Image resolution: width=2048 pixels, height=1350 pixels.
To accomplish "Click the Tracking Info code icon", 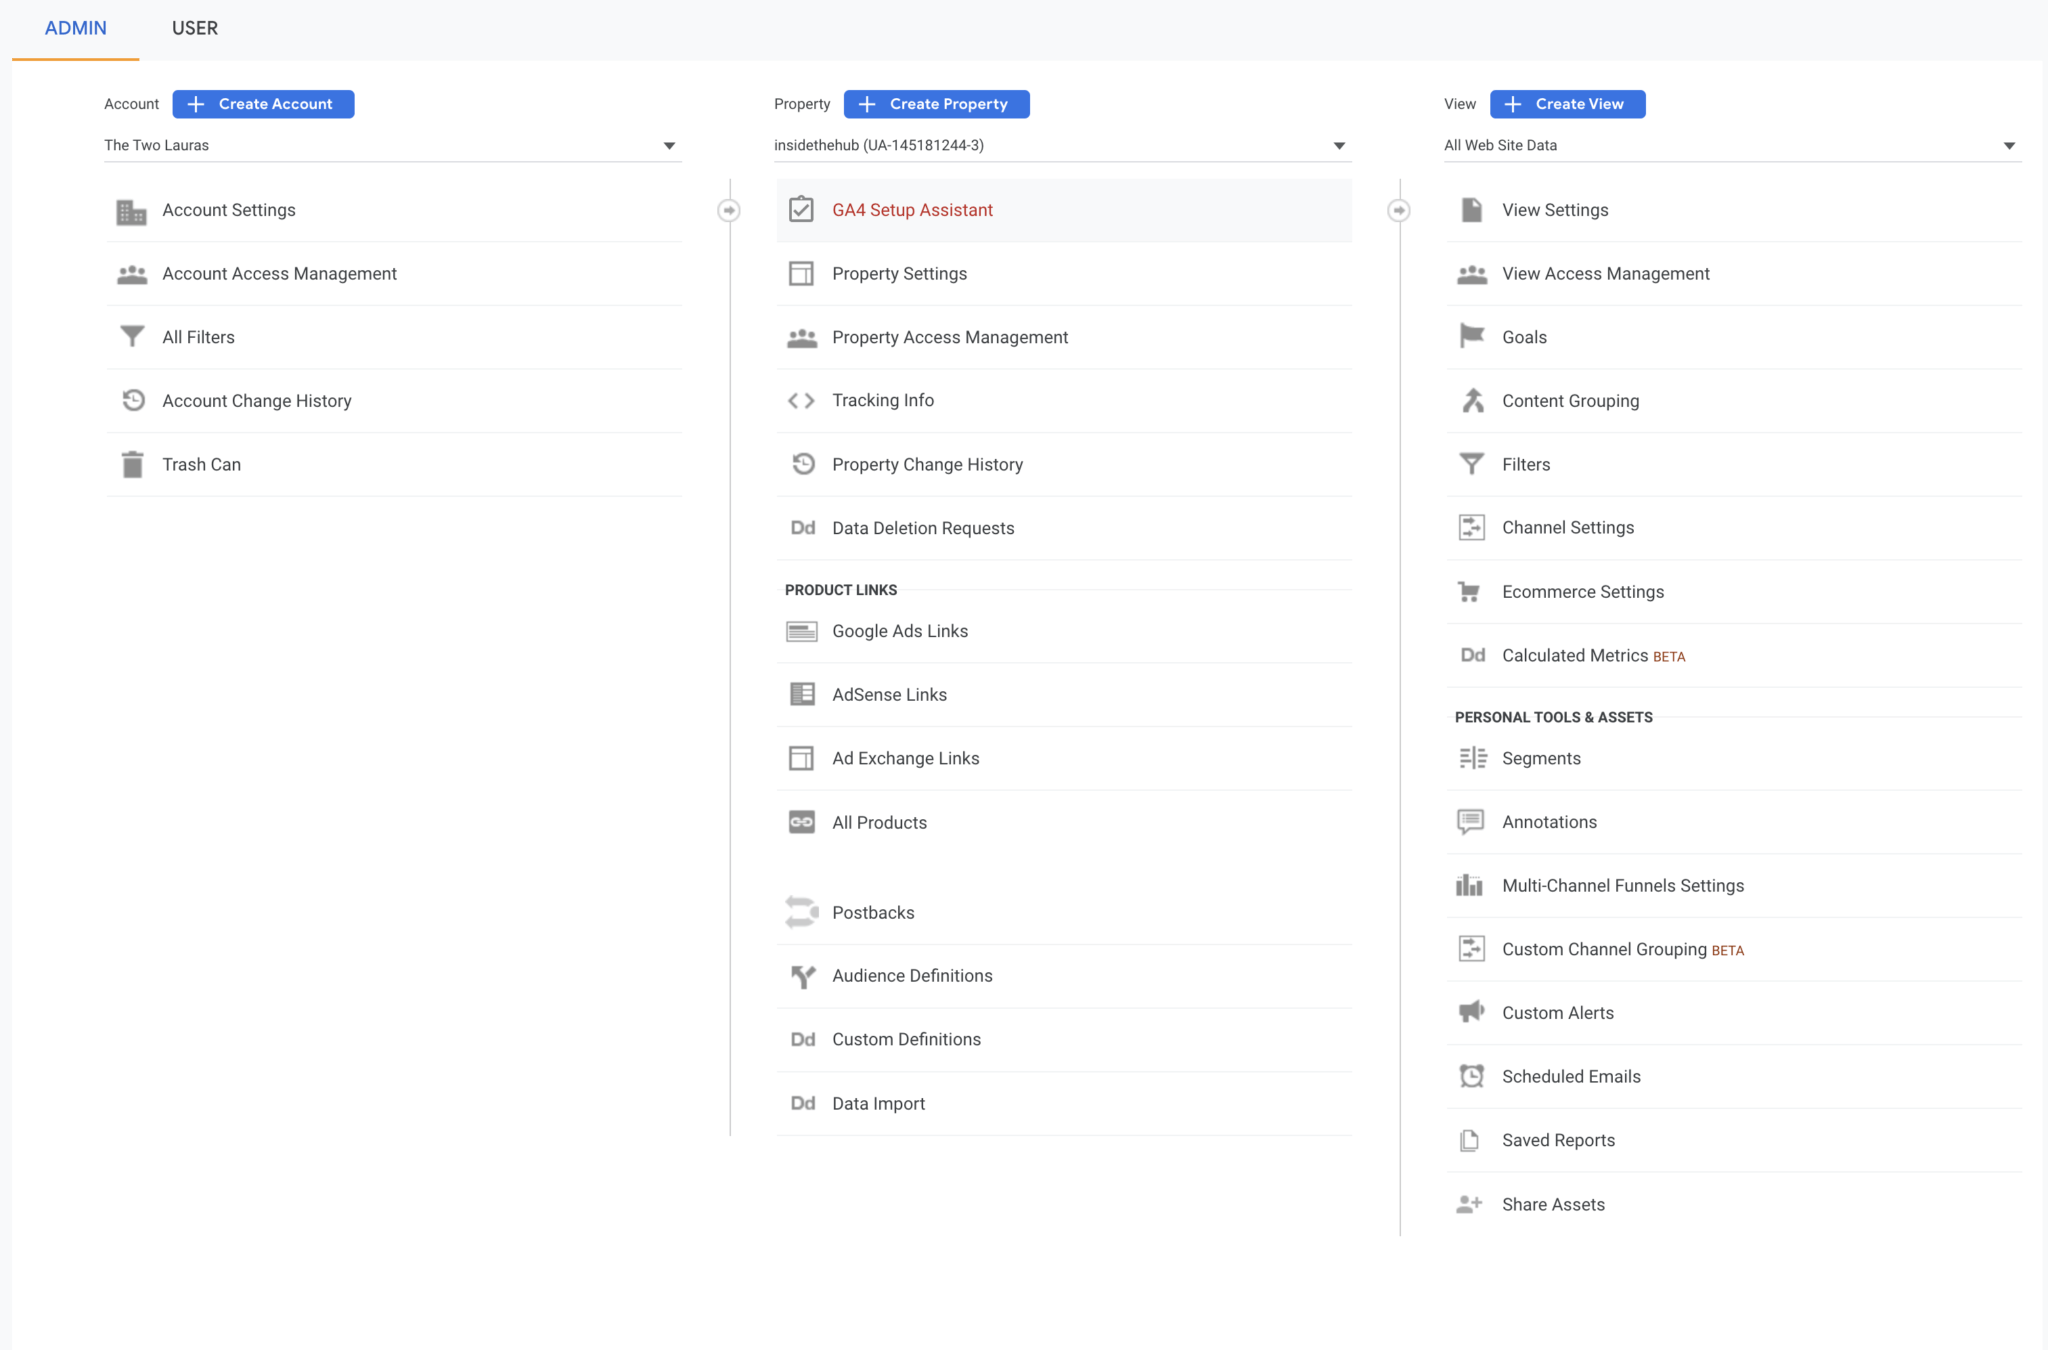I will point(801,400).
